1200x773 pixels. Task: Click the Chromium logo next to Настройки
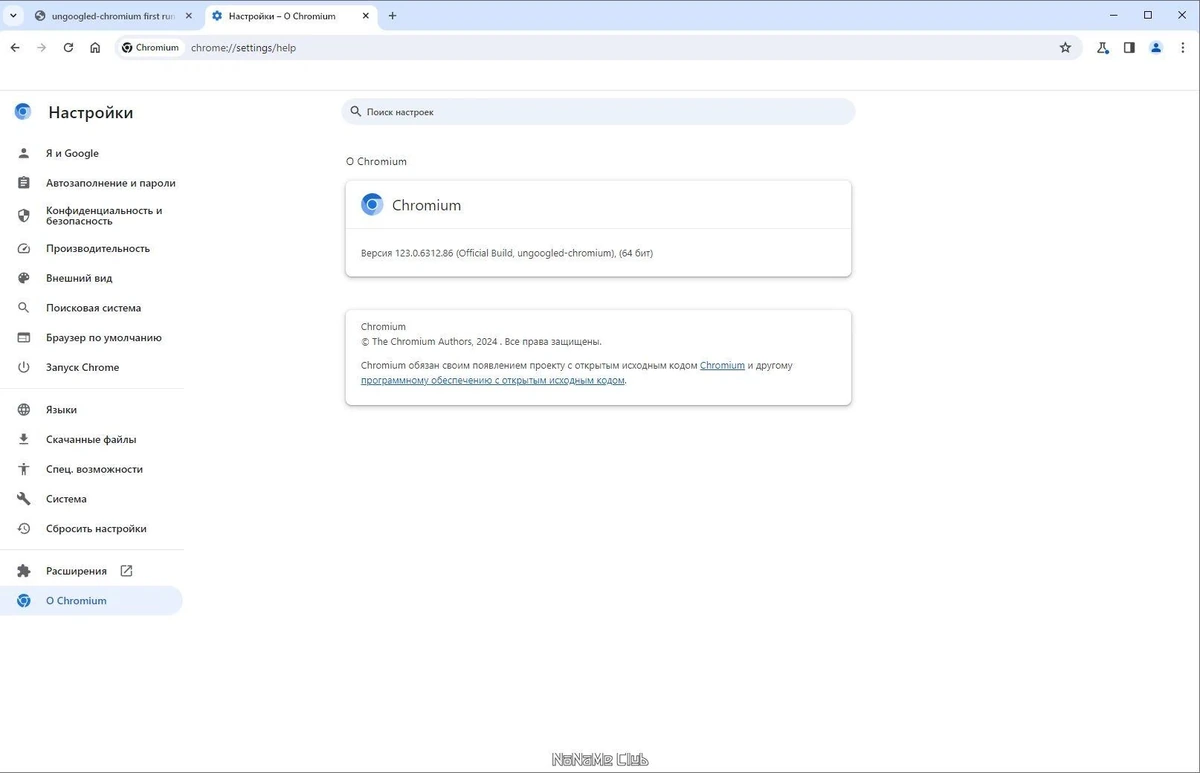click(x=23, y=112)
